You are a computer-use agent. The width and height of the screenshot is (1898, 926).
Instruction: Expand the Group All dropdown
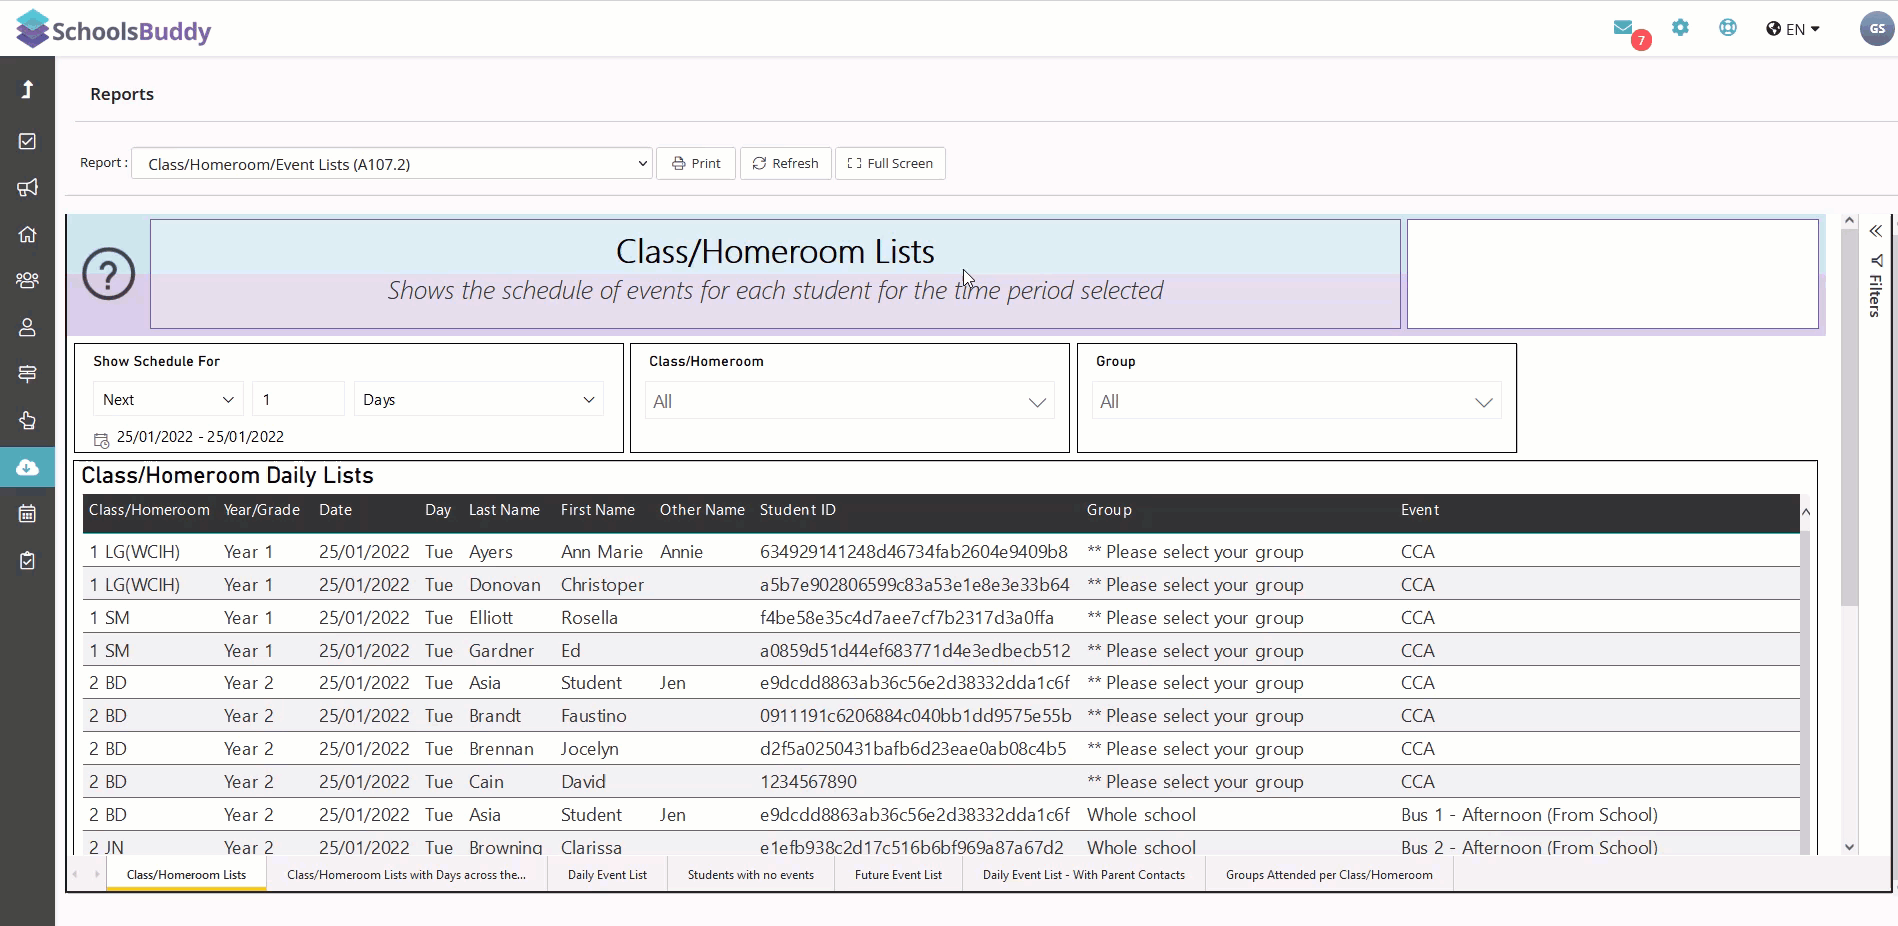1296,402
